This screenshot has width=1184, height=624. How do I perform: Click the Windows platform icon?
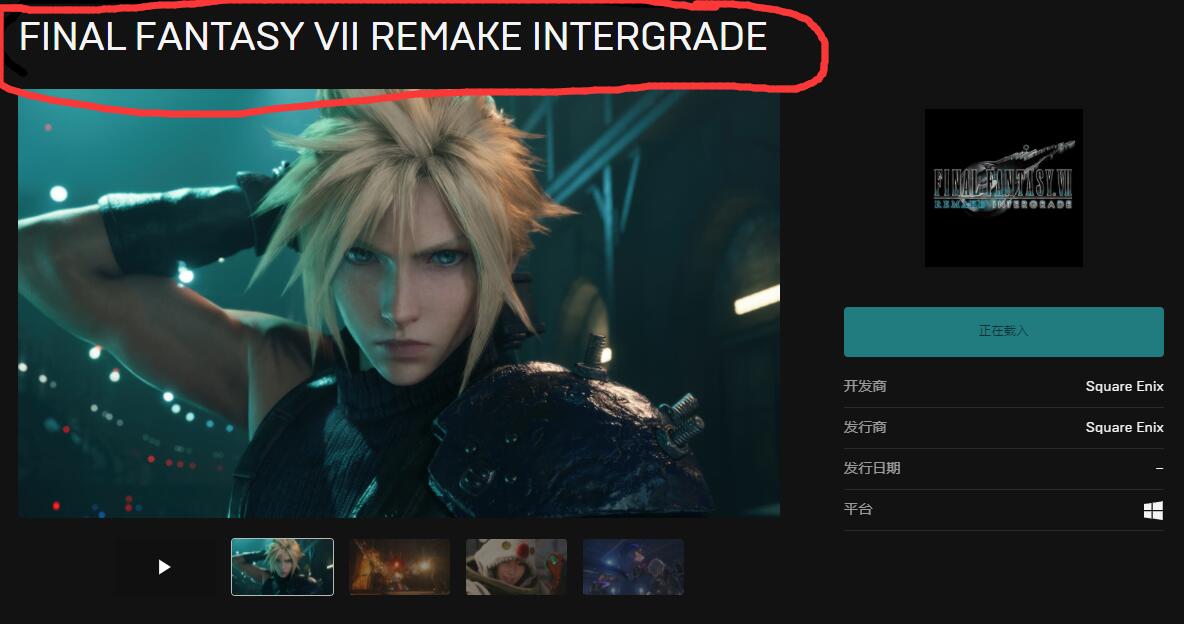[1153, 511]
